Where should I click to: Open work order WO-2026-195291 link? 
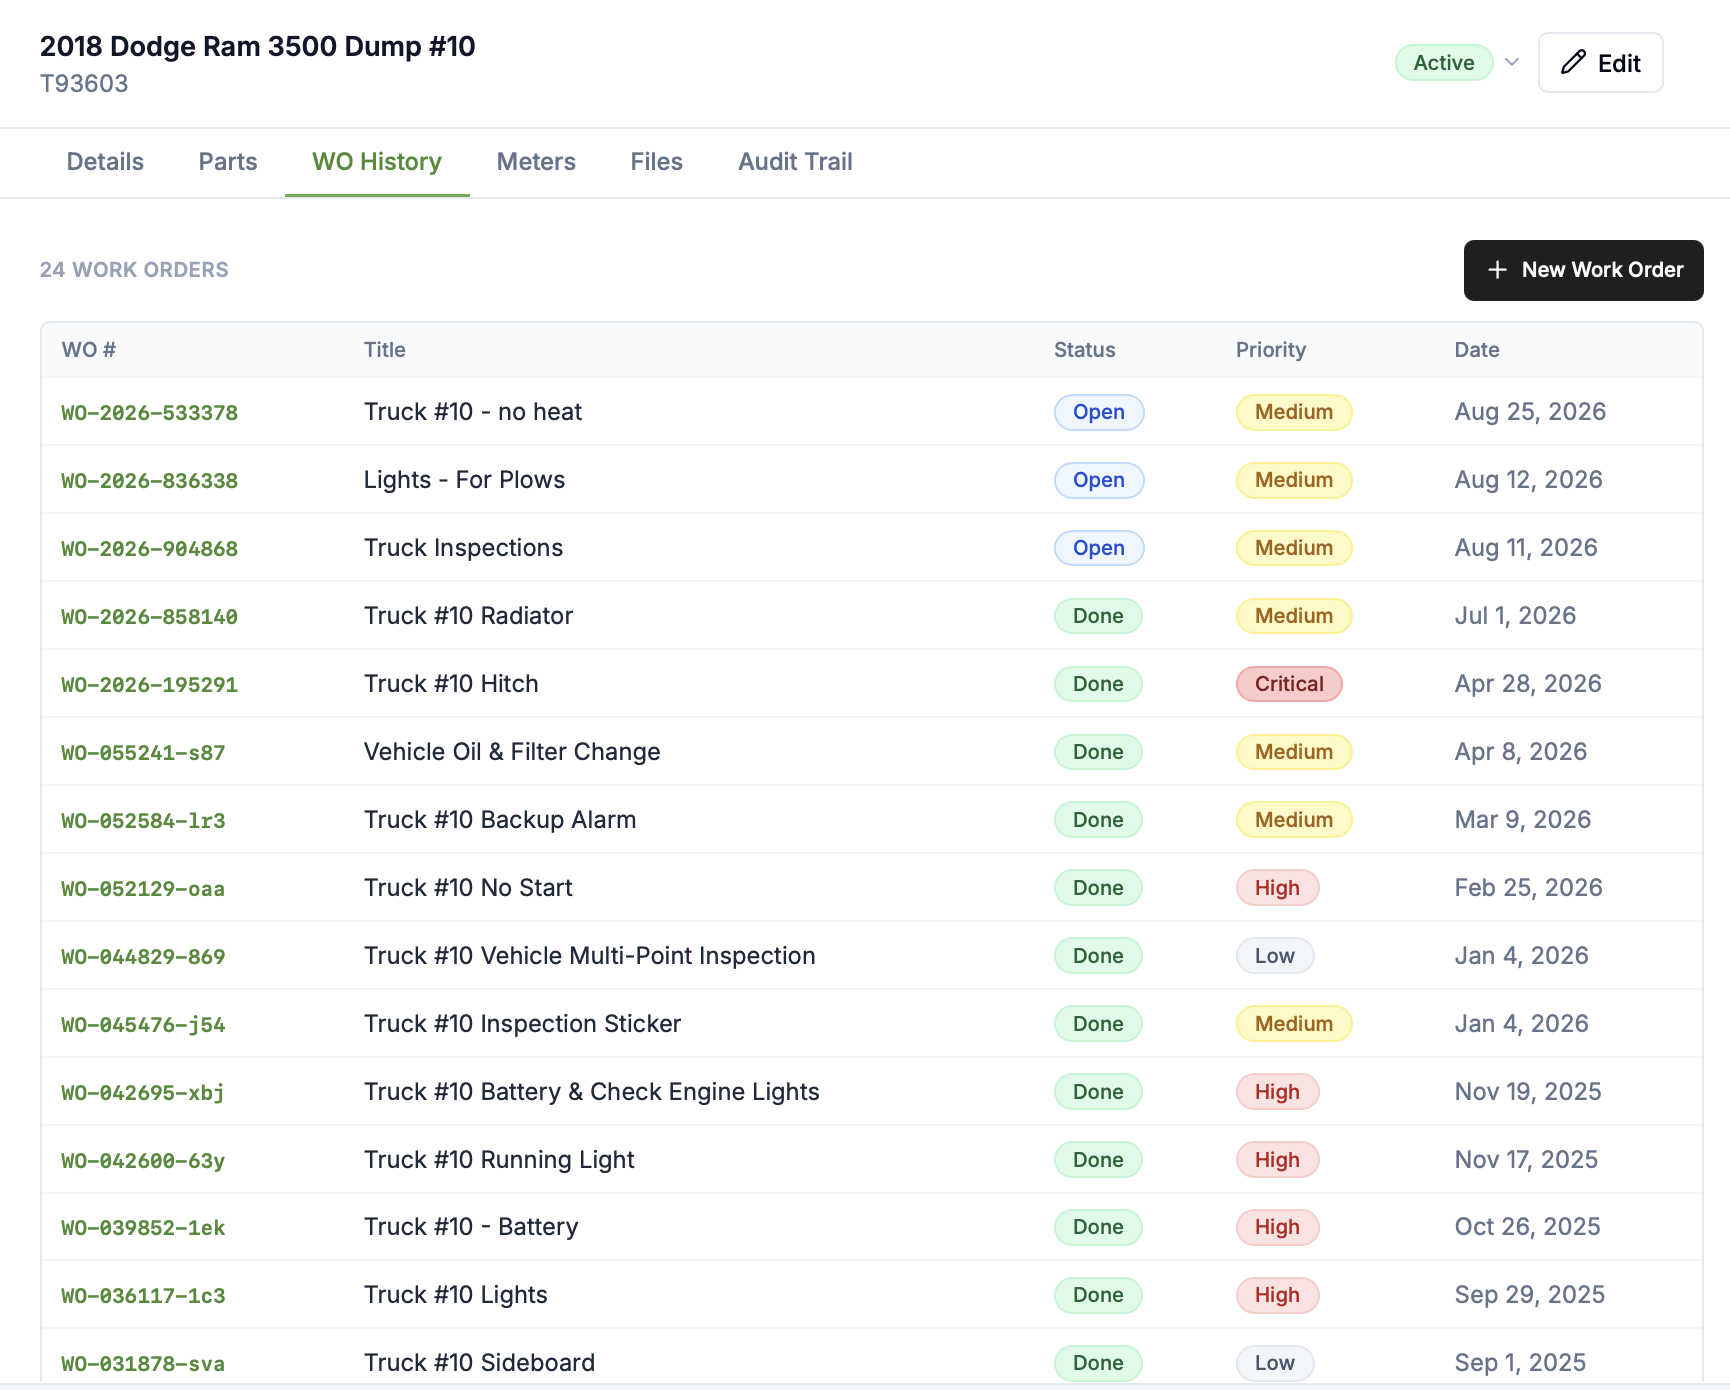coord(150,685)
